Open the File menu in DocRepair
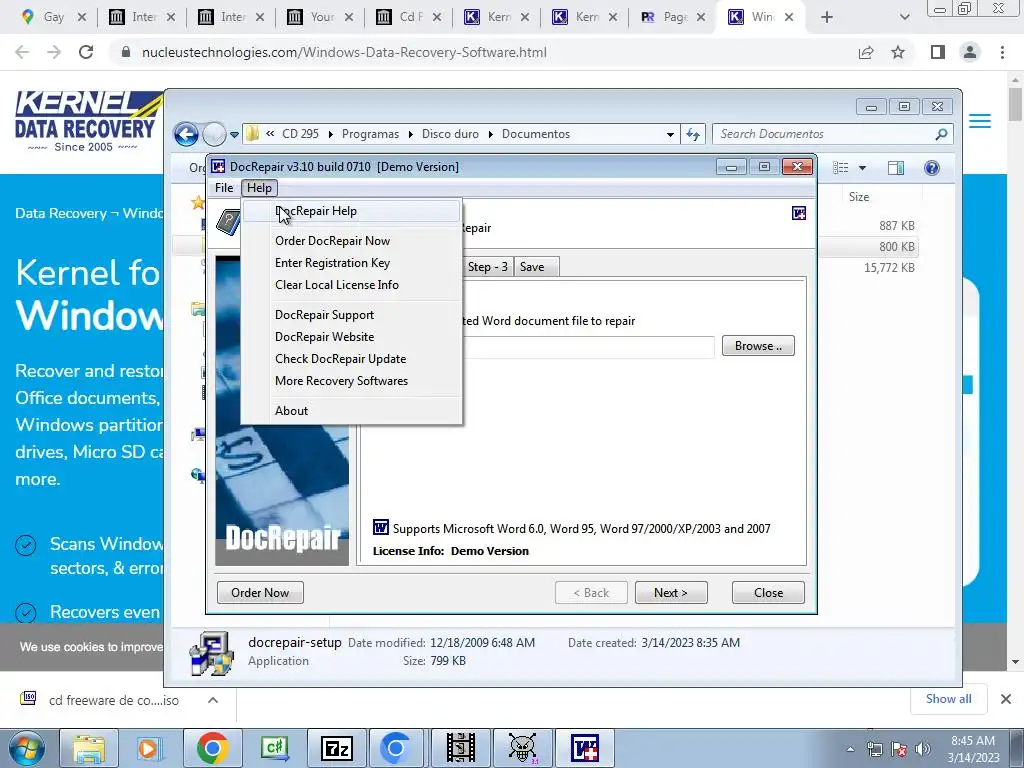The height and width of the screenshot is (768, 1024). [224, 188]
